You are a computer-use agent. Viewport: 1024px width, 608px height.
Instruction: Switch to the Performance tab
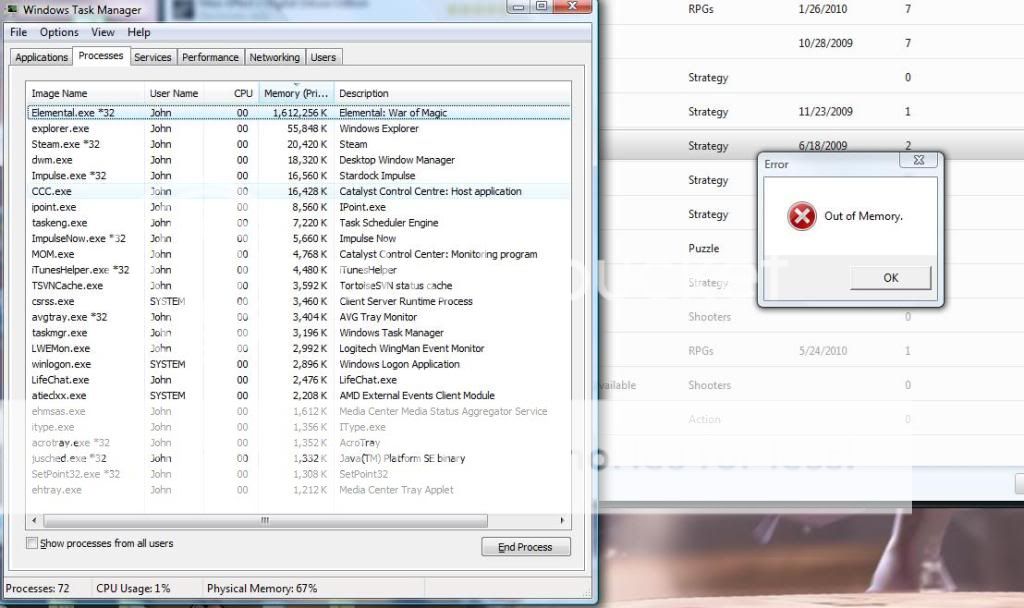[210, 57]
